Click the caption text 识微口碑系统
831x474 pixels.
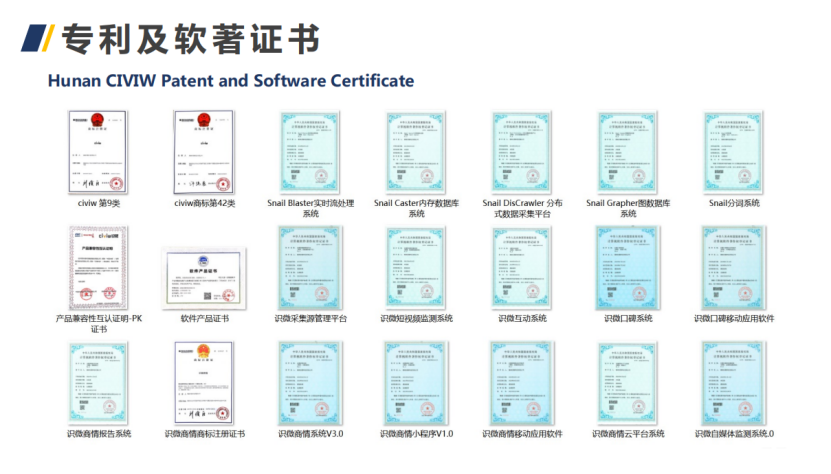coord(629,318)
